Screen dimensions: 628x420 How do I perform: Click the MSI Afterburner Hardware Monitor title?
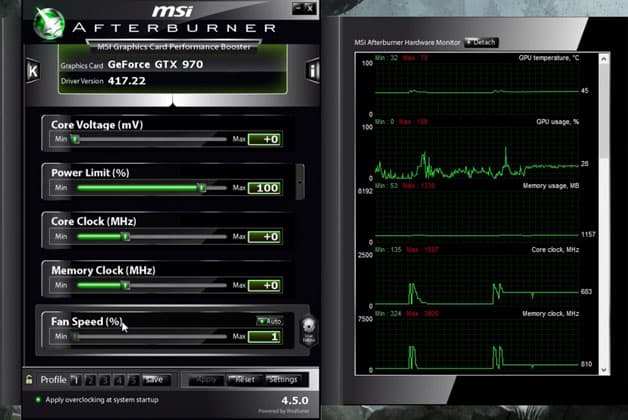click(x=407, y=42)
